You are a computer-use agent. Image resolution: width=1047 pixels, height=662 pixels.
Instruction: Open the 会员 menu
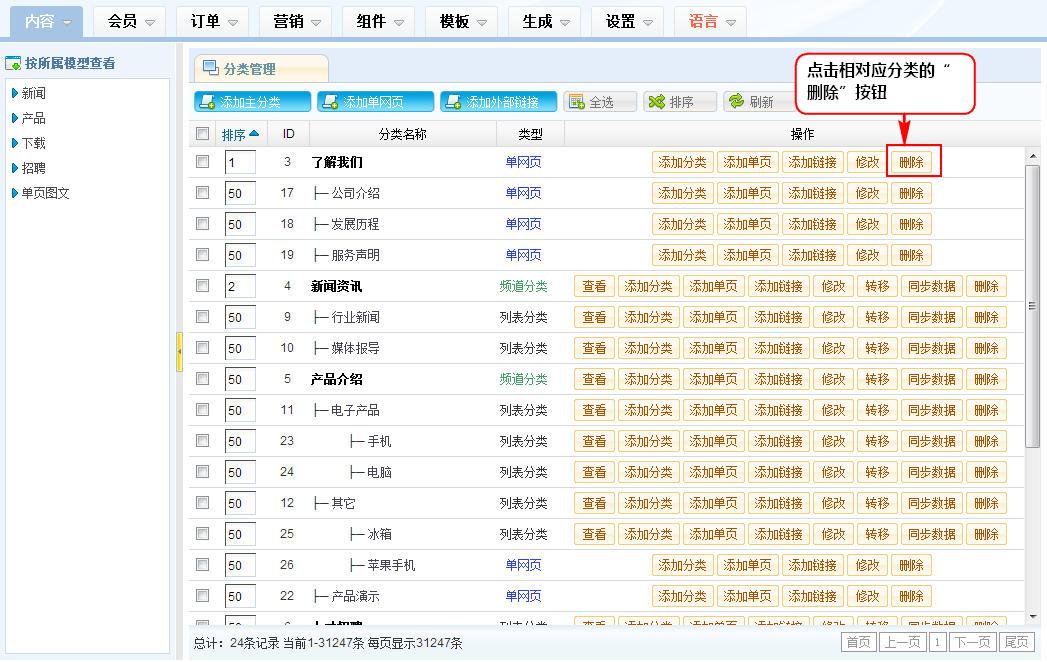pyautogui.click(x=131, y=21)
